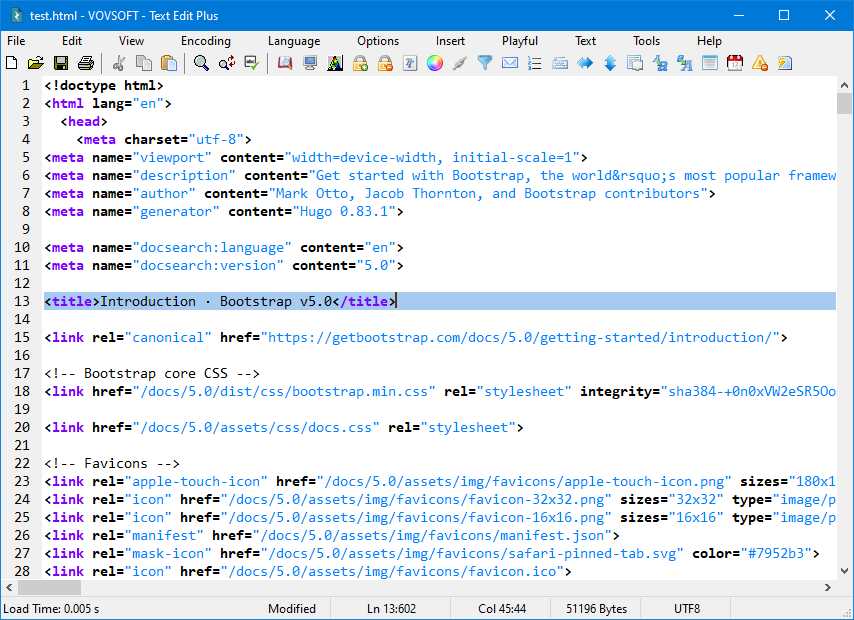Open the color wheel picker

(x=435, y=63)
